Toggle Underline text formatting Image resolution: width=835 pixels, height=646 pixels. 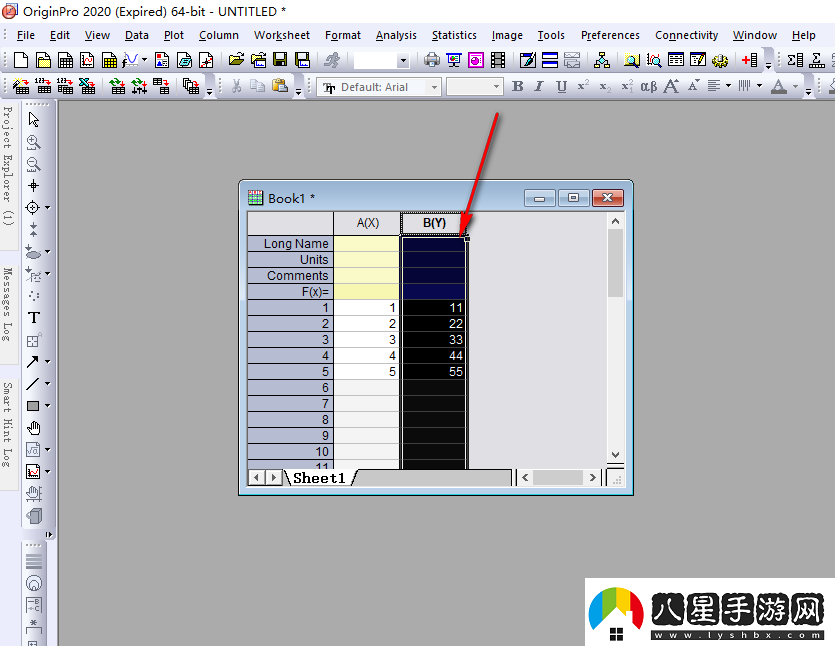pyautogui.click(x=561, y=87)
